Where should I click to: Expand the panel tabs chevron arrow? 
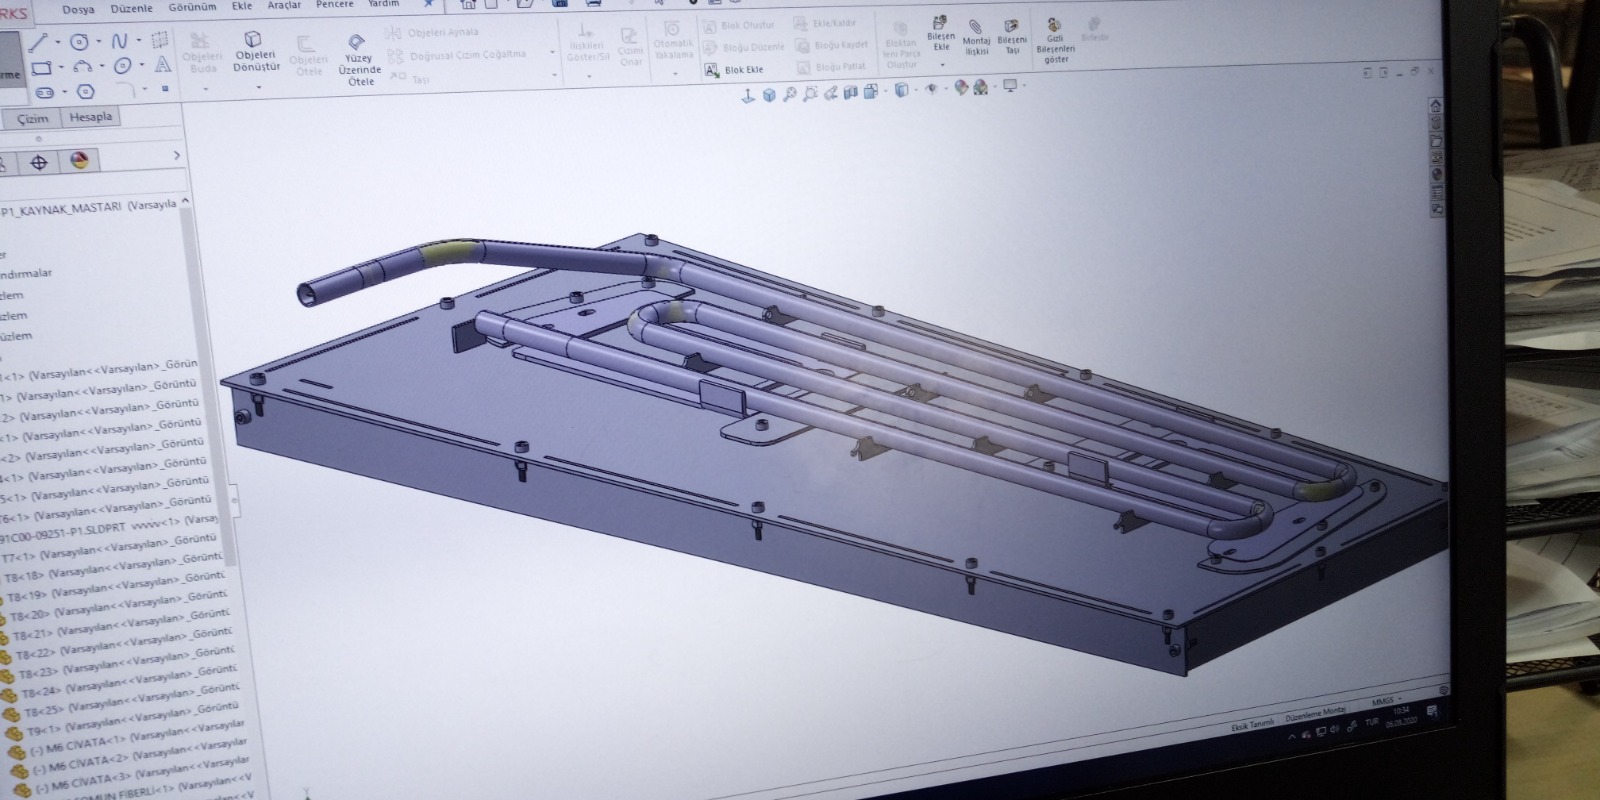177,155
